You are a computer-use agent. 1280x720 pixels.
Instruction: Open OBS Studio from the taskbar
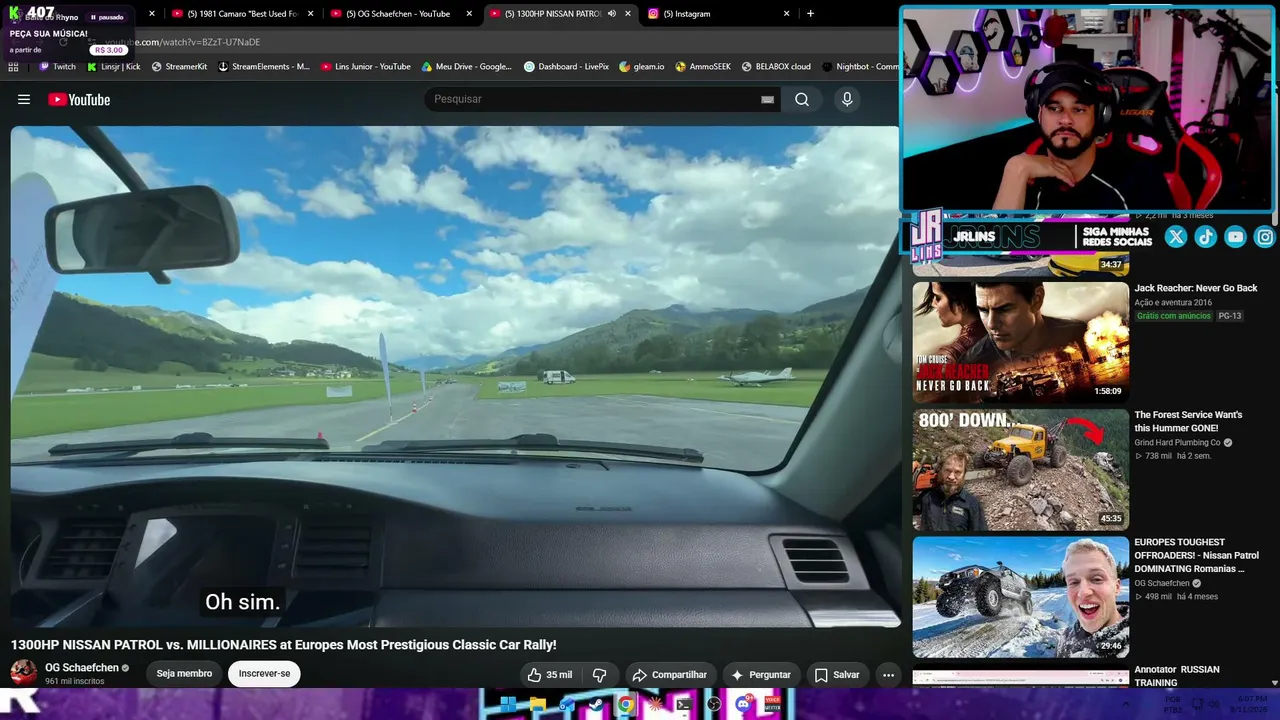pos(714,705)
